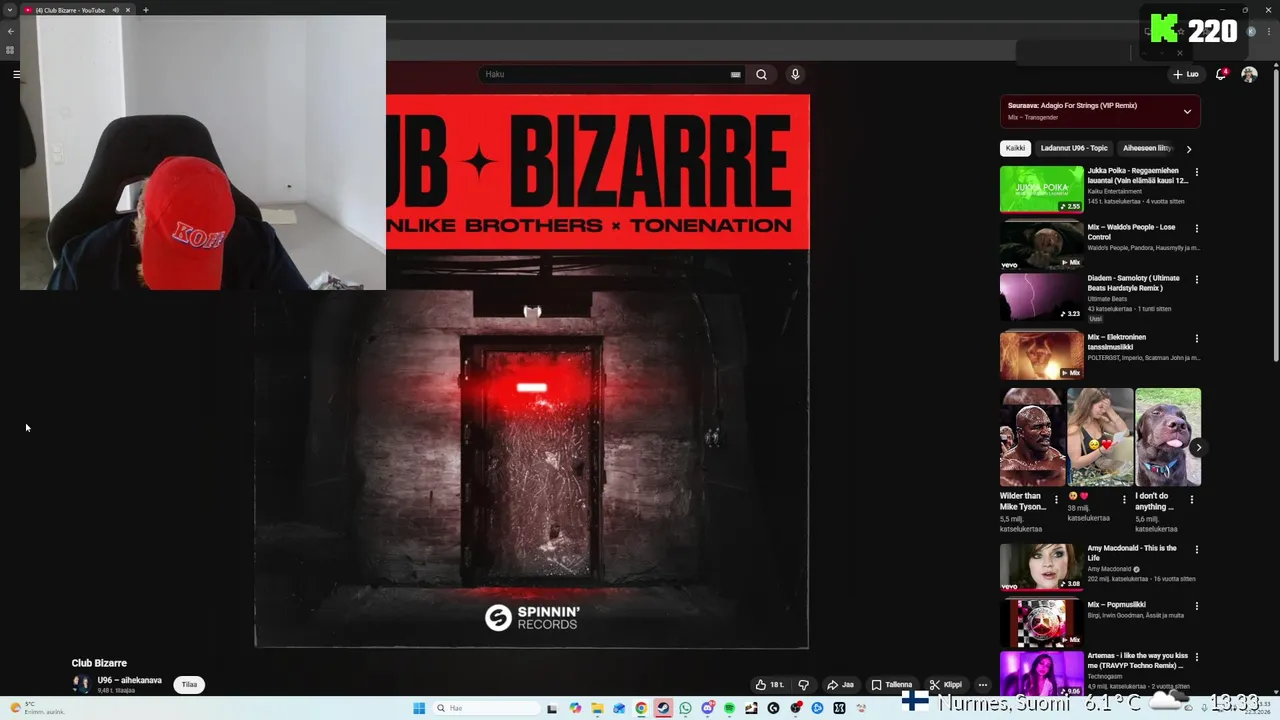Open WhatsApp from taskbar

685,708
